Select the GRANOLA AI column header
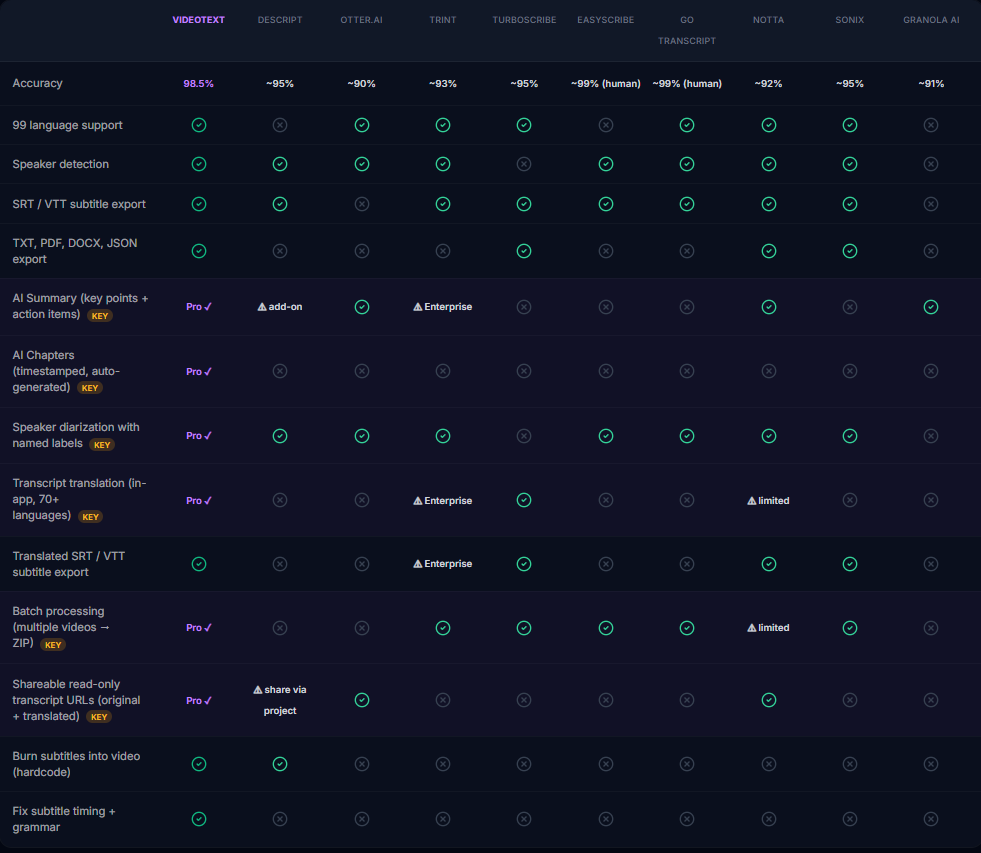This screenshot has width=981, height=853. [931, 20]
